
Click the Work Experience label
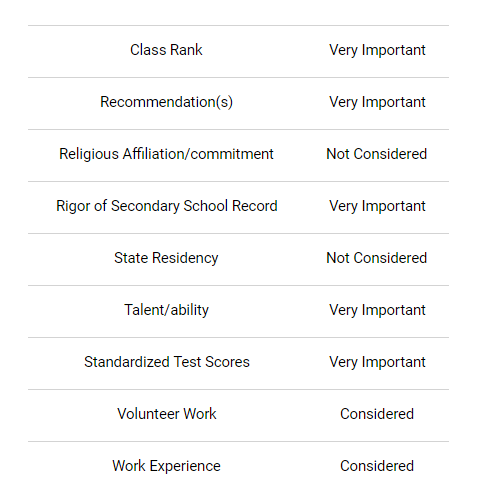click(166, 466)
